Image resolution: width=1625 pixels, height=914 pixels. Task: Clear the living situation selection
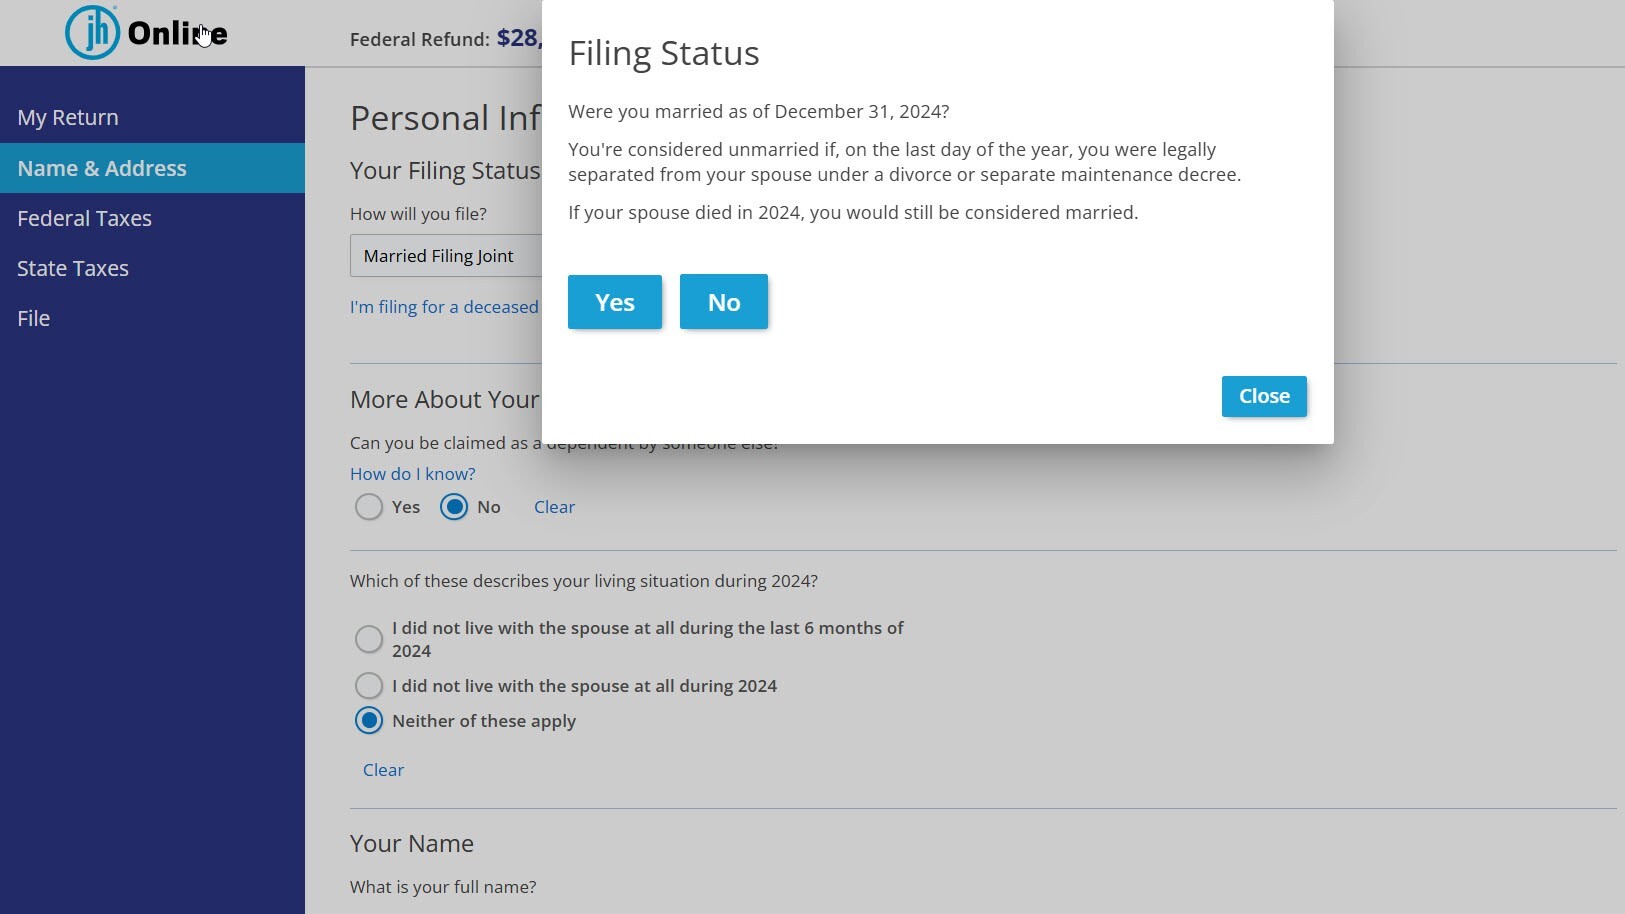(x=383, y=769)
